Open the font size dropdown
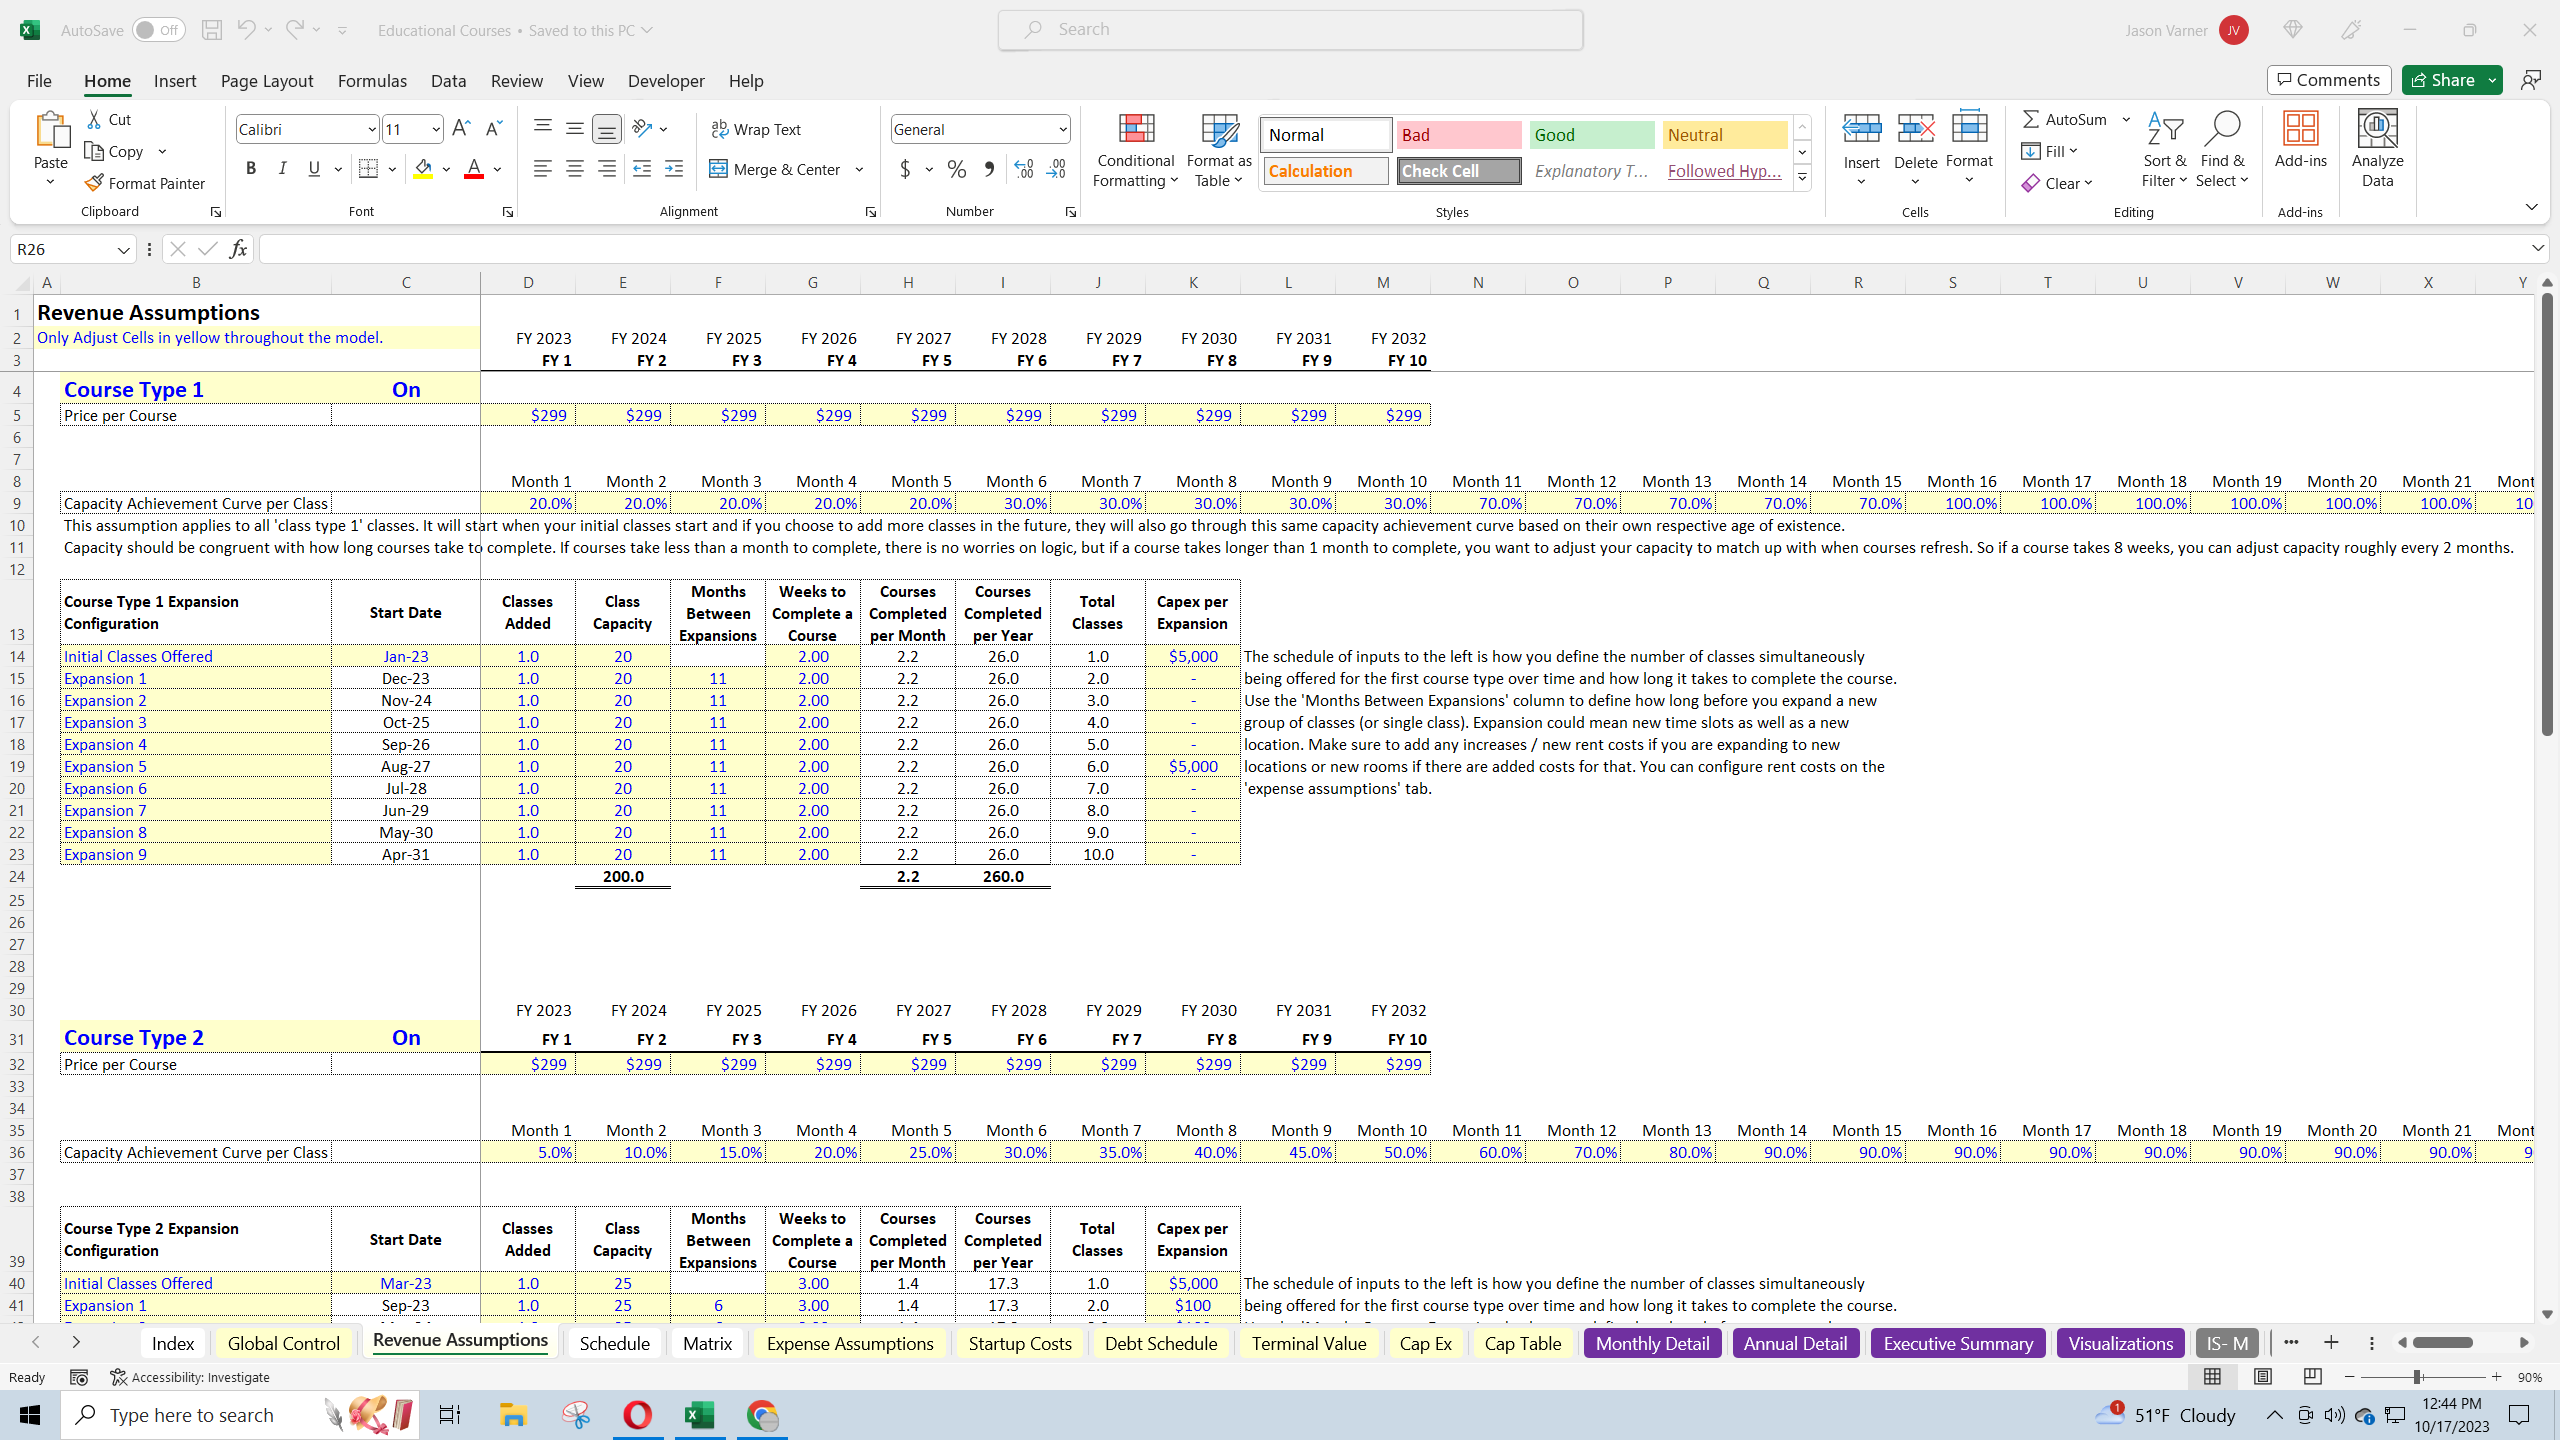This screenshot has height=1440, width=2560. [x=436, y=129]
